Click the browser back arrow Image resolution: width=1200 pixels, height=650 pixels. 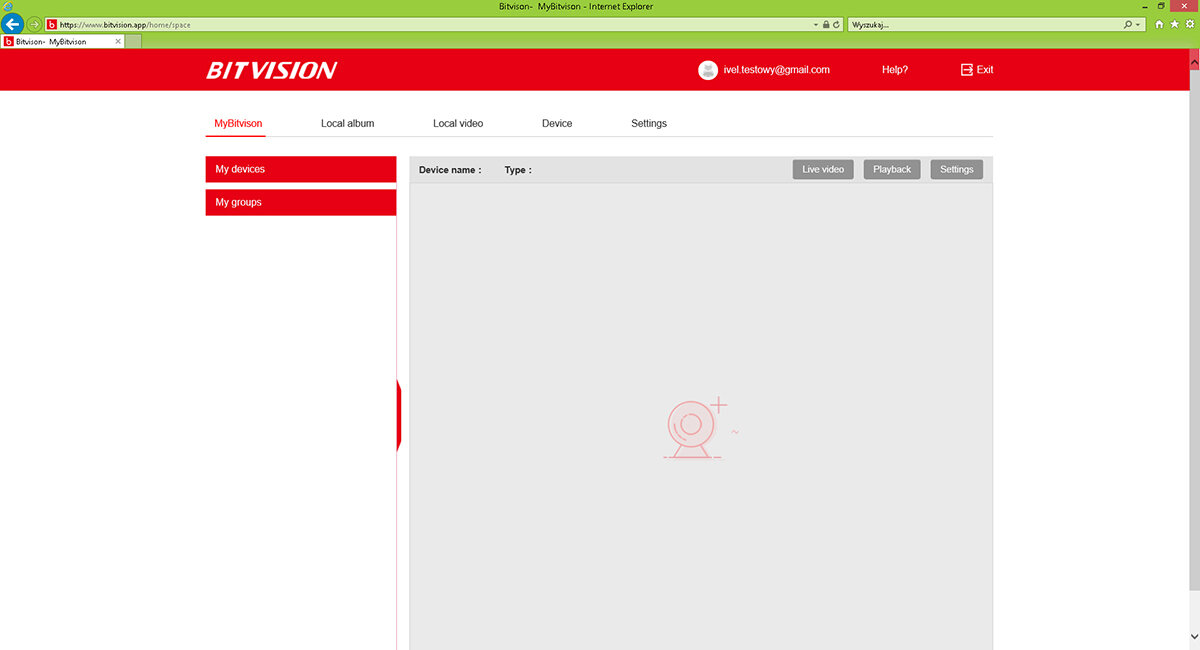pyautogui.click(x=14, y=24)
